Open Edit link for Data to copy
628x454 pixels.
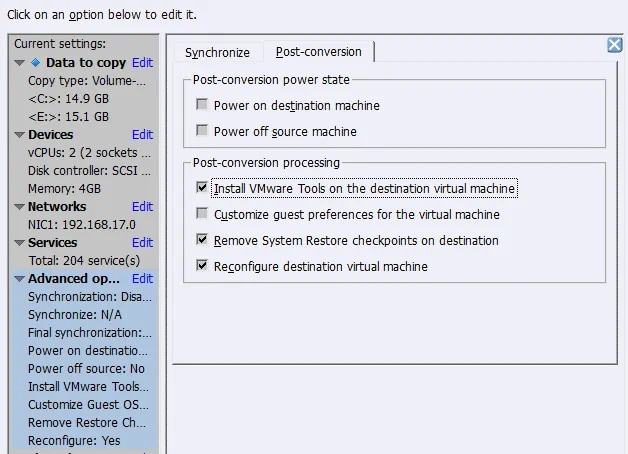(142, 63)
